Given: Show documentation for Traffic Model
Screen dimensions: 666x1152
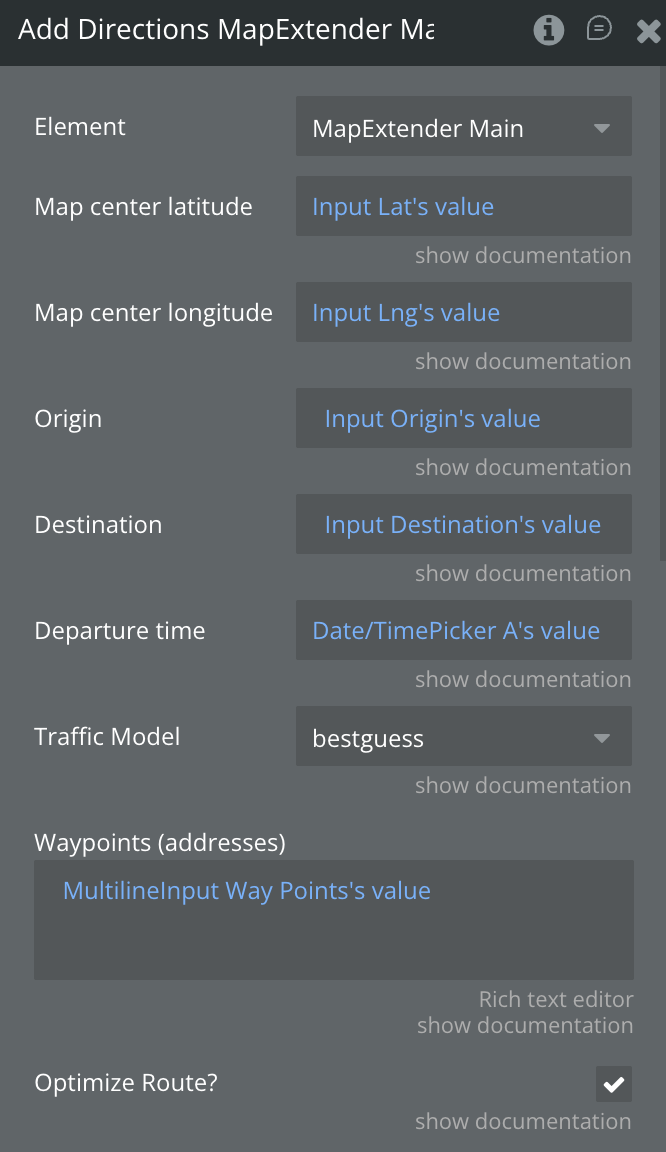Looking at the screenshot, I should pyautogui.click(x=523, y=786).
